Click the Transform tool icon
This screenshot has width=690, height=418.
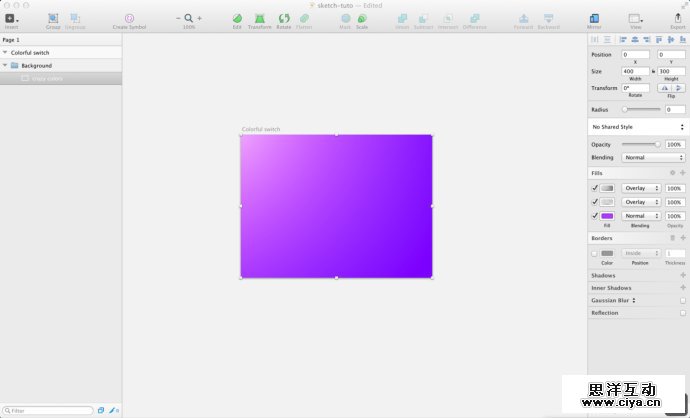260,19
